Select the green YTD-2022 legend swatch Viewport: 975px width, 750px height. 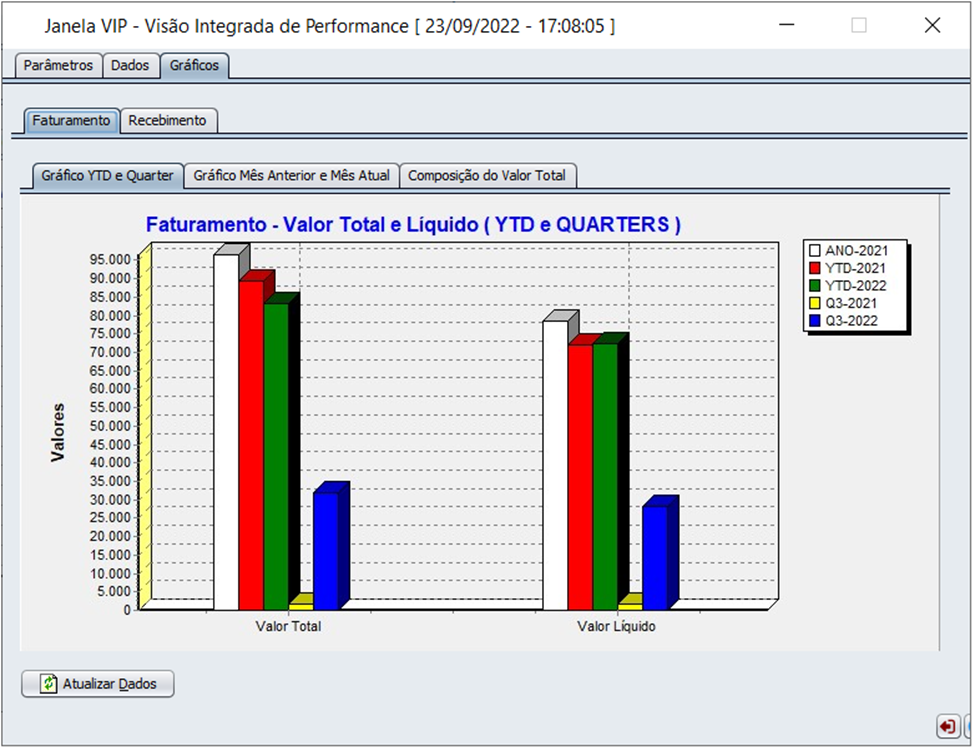[815, 286]
